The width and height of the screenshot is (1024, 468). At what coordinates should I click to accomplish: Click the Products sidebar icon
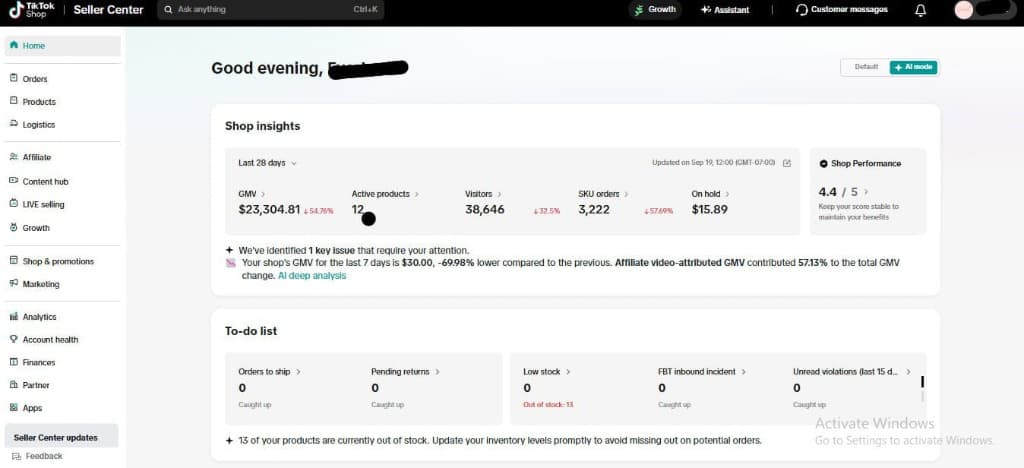pyautogui.click(x=14, y=101)
